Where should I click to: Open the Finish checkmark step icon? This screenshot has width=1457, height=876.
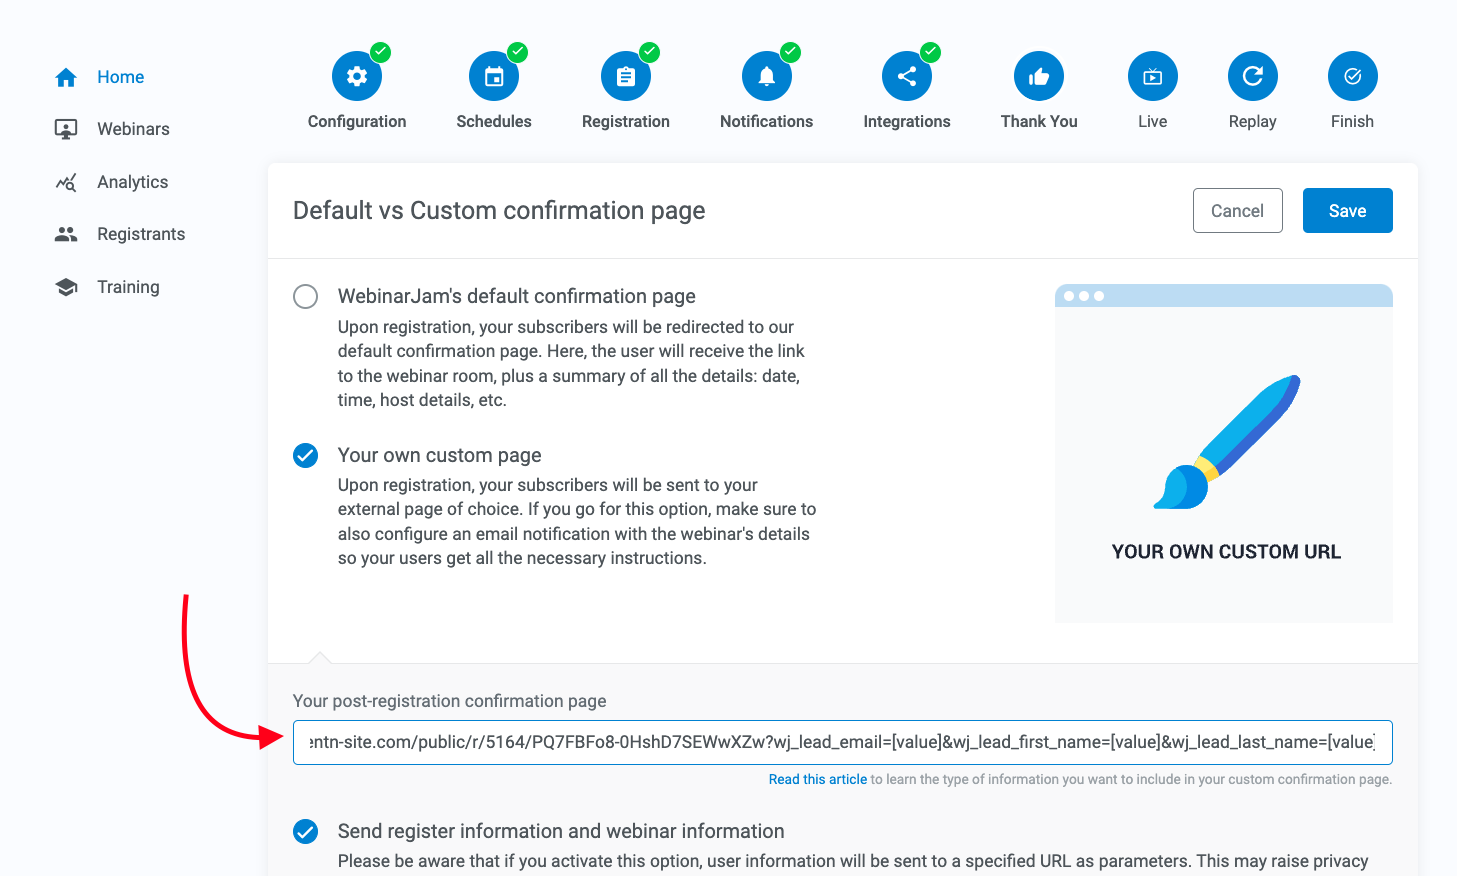[1353, 76]
